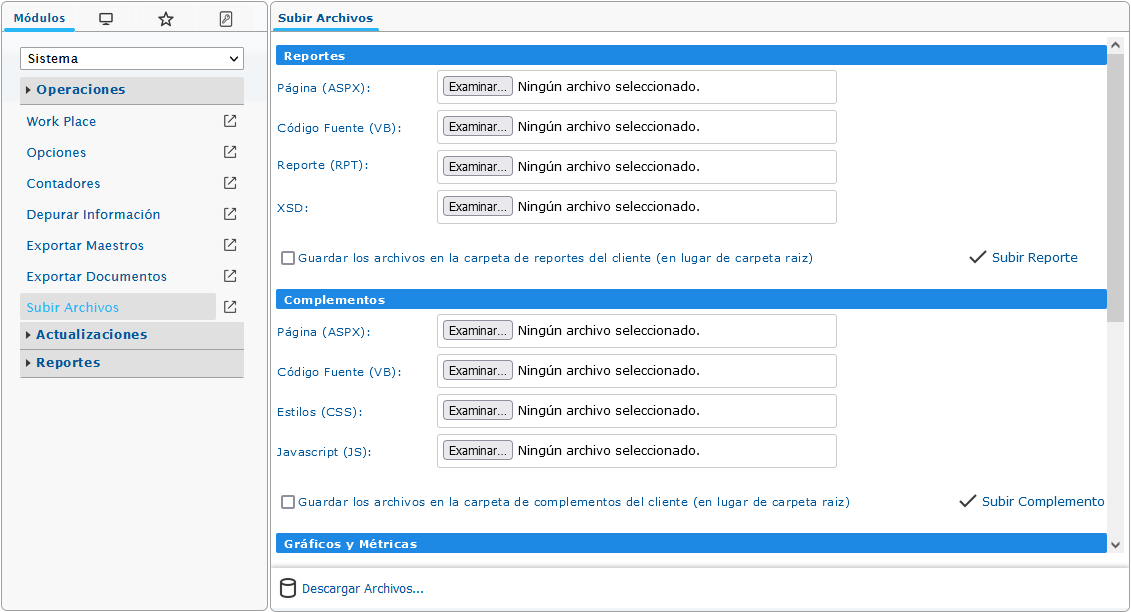1131x612 pixels.
Task: Open the Sistema module dropdown
Action: [x=132, y=58]
